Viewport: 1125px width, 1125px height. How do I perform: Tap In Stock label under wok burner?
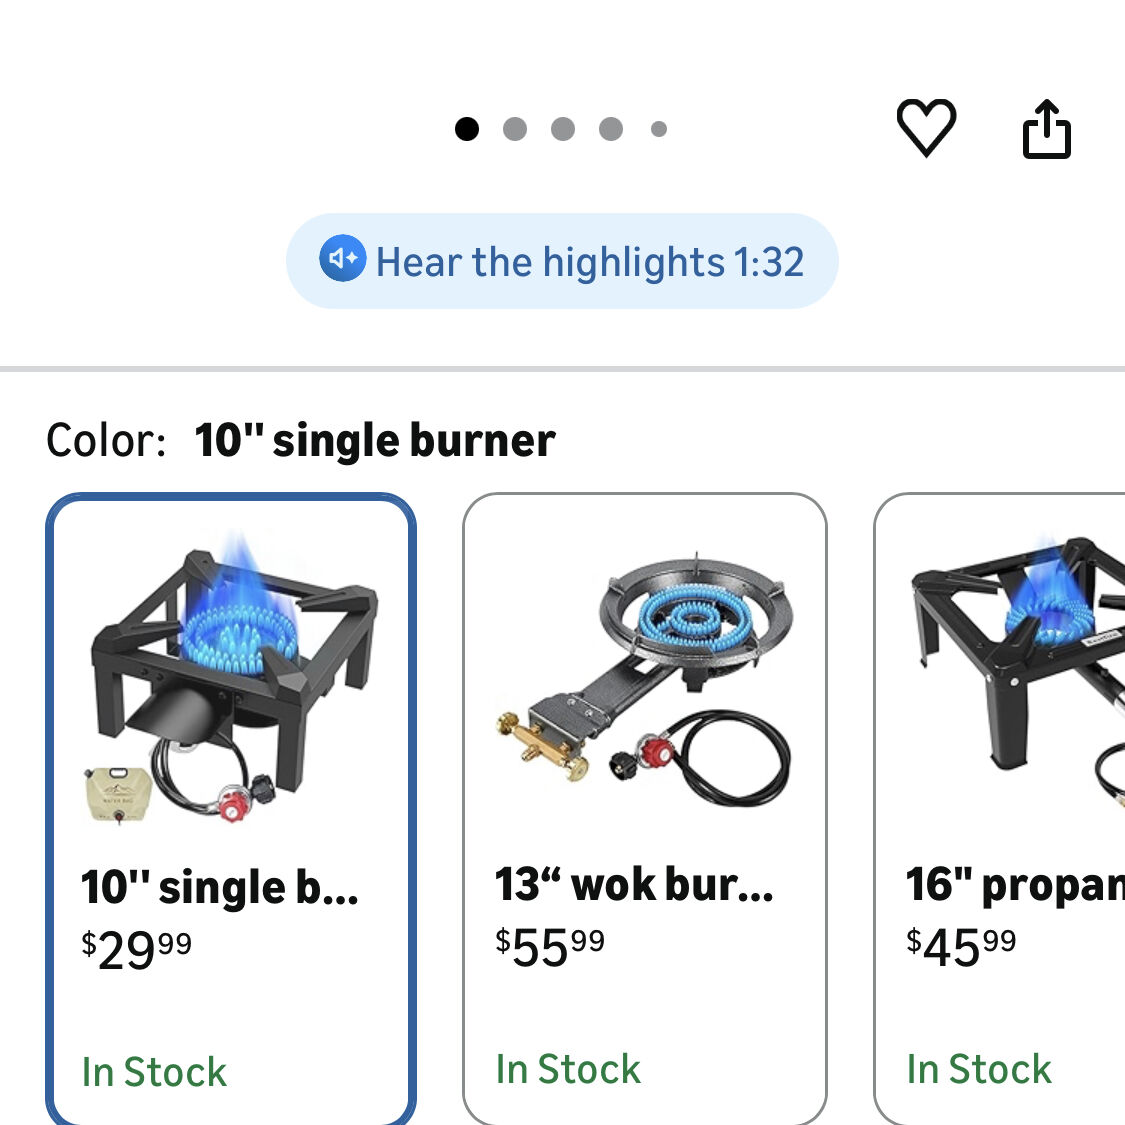click(x=568, y=1069)
